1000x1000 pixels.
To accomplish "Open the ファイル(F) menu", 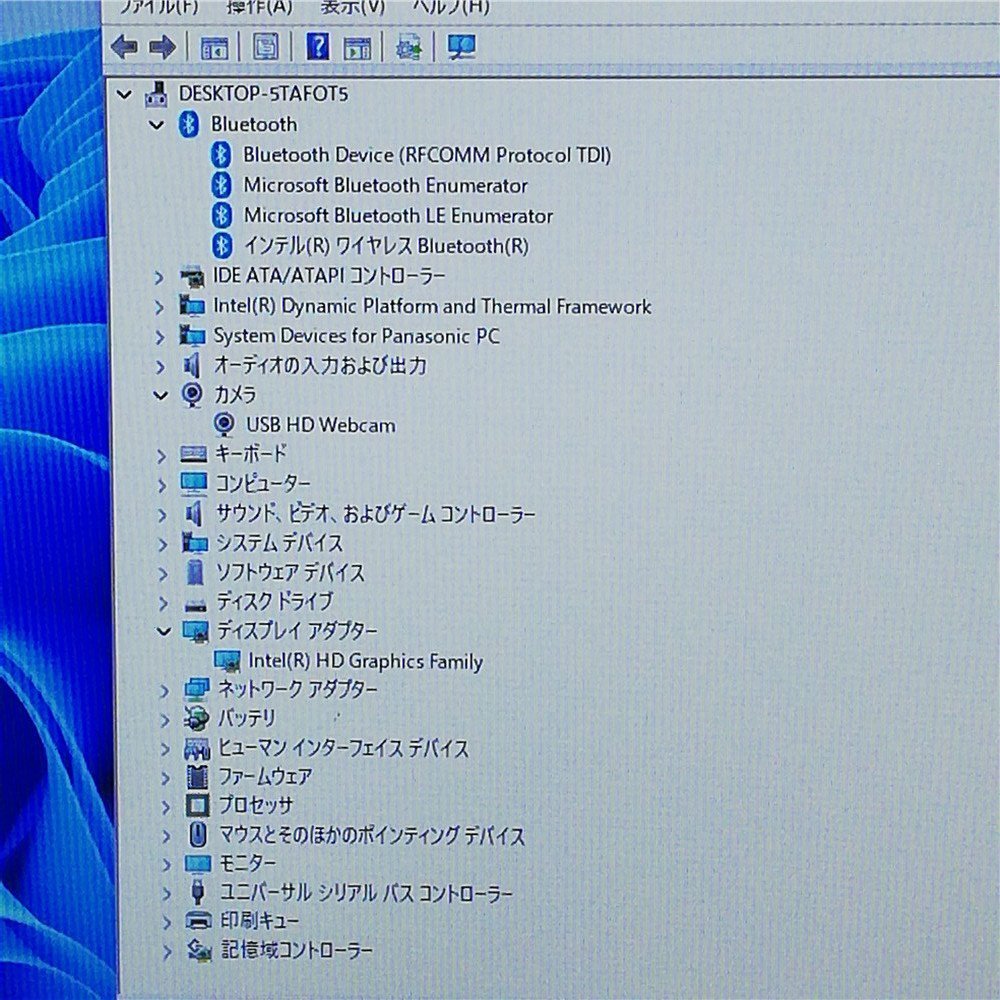I will click(159, 7).
